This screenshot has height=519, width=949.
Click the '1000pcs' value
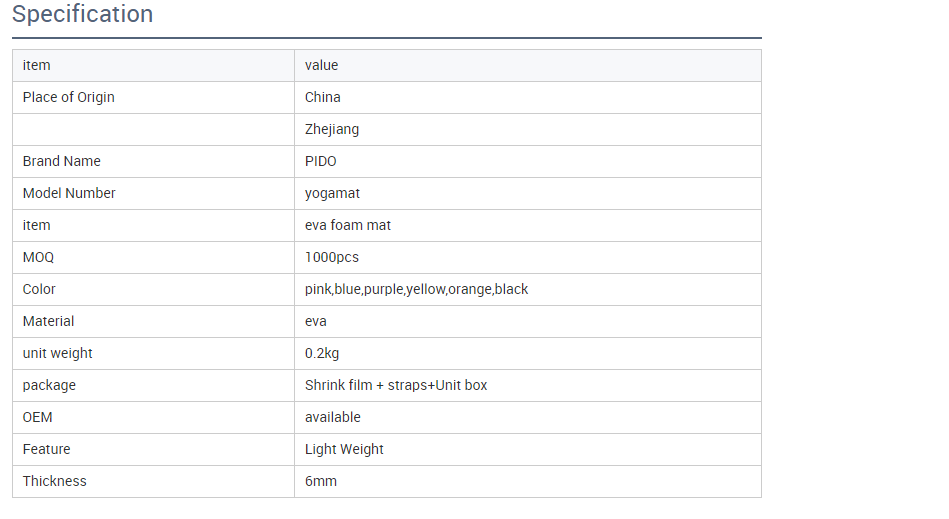point(332,257)
